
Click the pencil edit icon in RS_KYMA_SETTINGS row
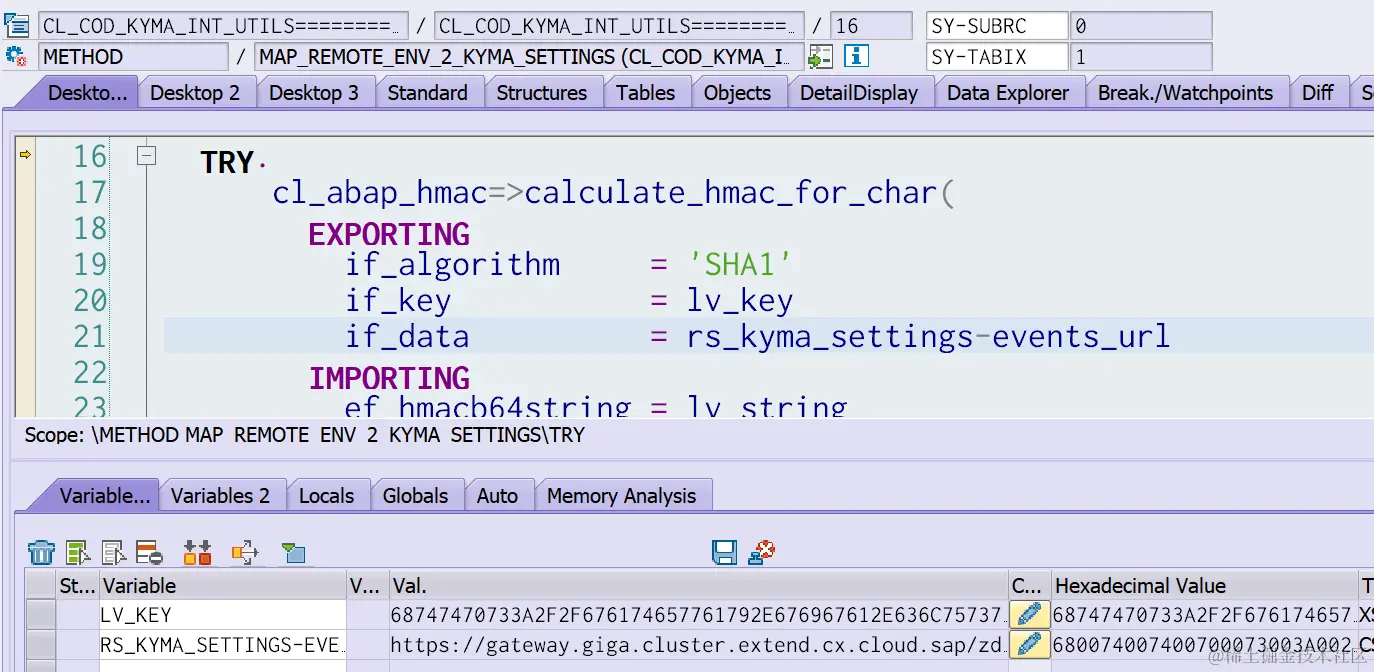(x=1030, y=645)
